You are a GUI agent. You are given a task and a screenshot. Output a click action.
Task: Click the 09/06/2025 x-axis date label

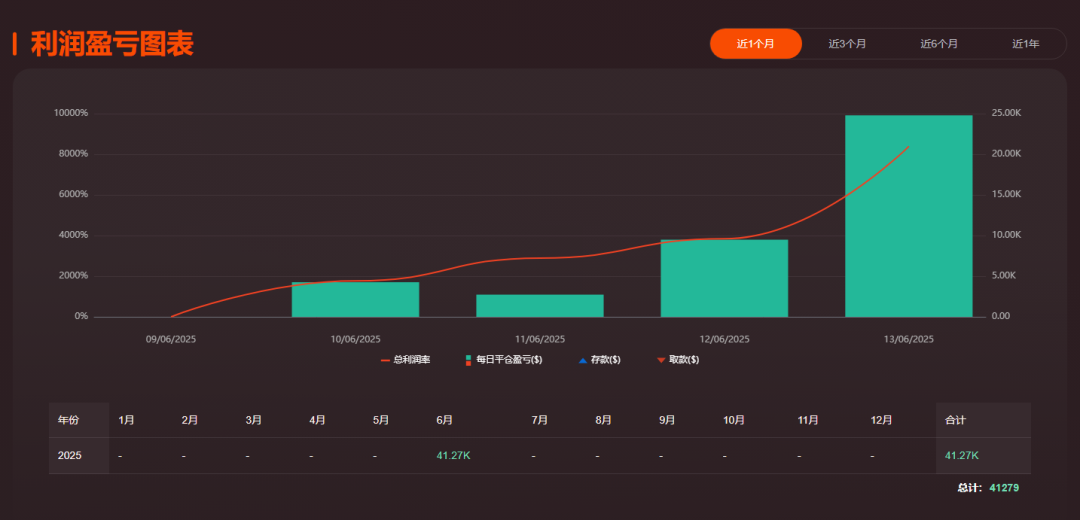(x=171, y=339)
